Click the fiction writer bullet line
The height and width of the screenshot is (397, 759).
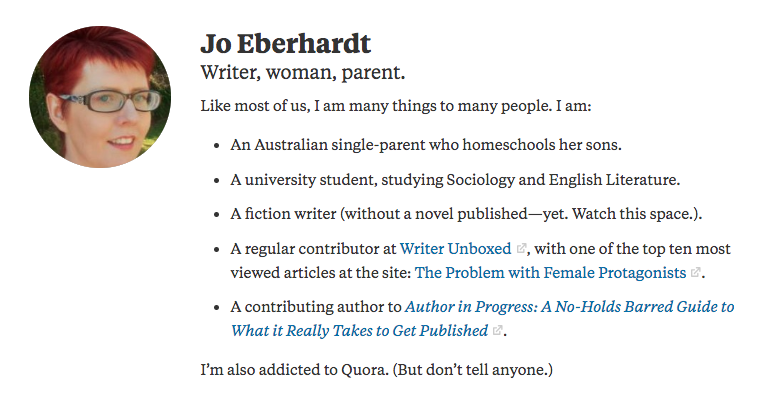466,214
